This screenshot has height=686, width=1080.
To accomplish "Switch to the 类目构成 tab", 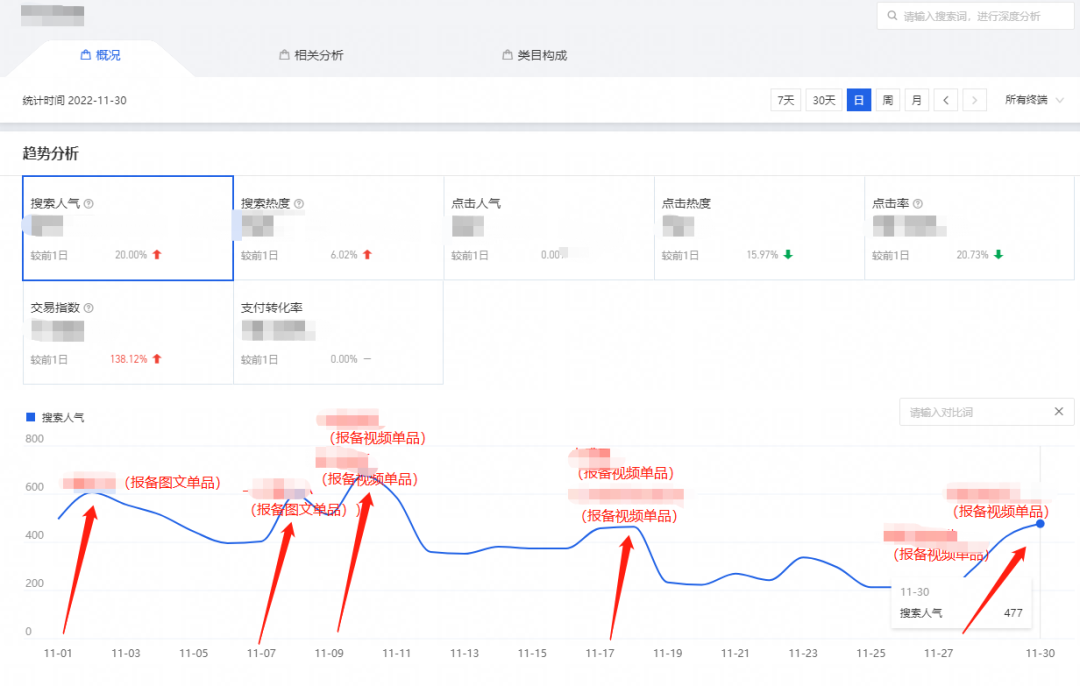I will tap(534, 56).
